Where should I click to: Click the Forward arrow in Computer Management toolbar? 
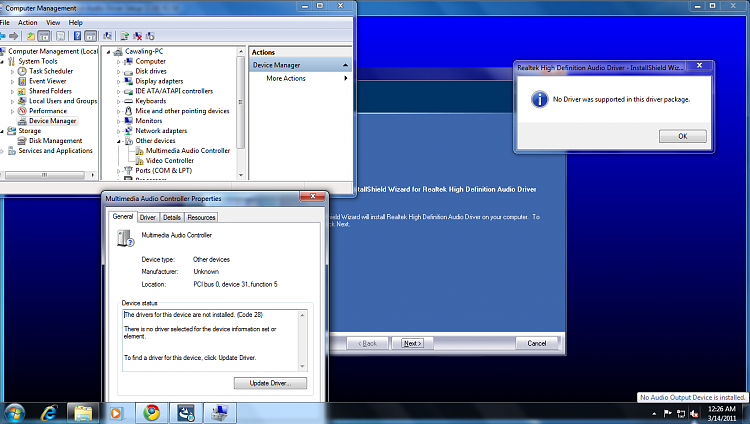[x=13, y=36]
